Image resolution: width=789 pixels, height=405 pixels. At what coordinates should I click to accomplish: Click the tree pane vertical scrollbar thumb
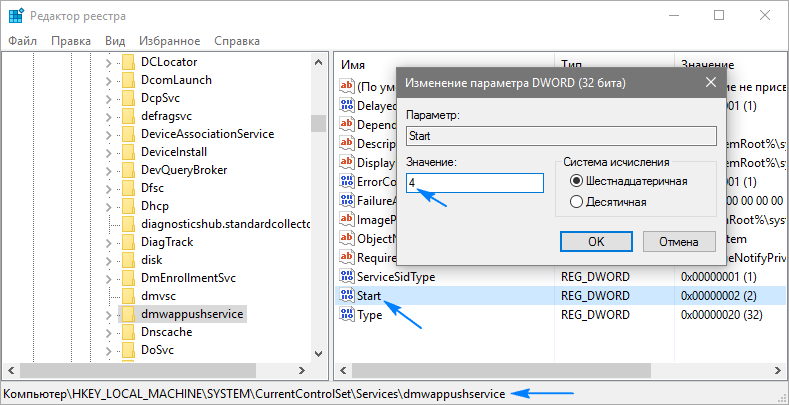coord(318,123)
